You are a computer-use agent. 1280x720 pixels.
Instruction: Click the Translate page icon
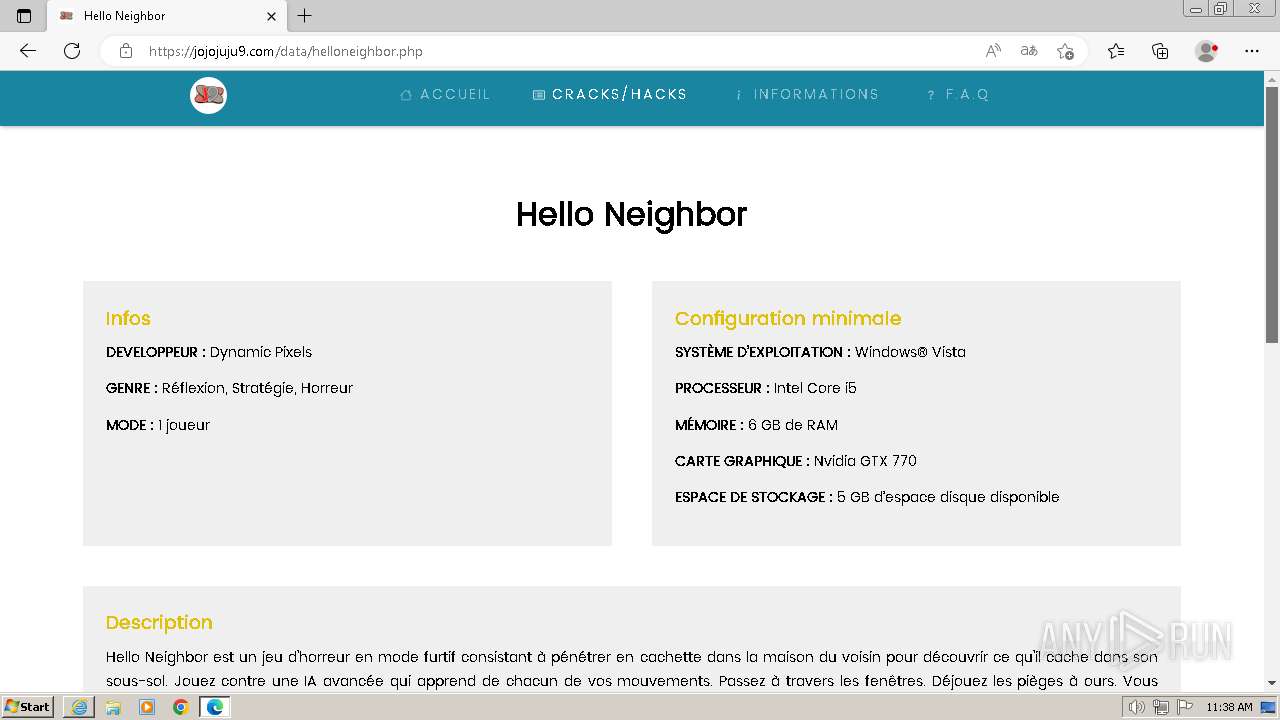1029,51
